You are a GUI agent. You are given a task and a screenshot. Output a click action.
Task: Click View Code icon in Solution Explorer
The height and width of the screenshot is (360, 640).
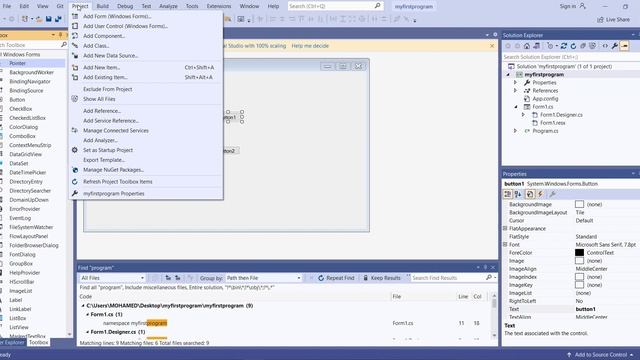point(605,46)
